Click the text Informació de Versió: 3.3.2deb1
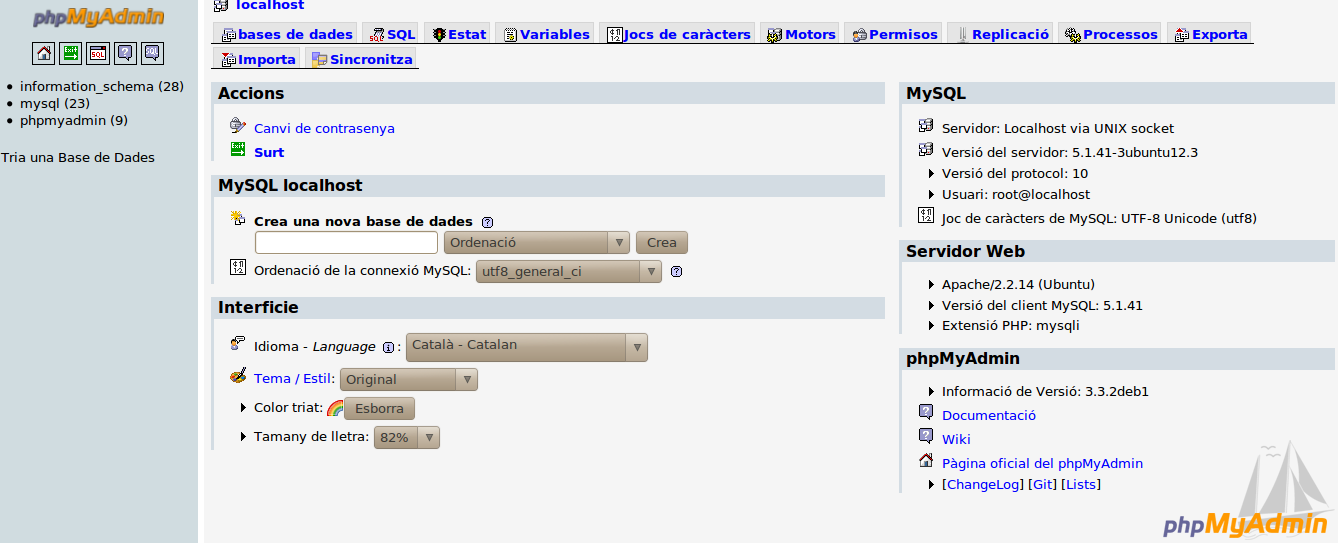Viewport: 1338px width, 543px height. click(x=1045, y=392)
